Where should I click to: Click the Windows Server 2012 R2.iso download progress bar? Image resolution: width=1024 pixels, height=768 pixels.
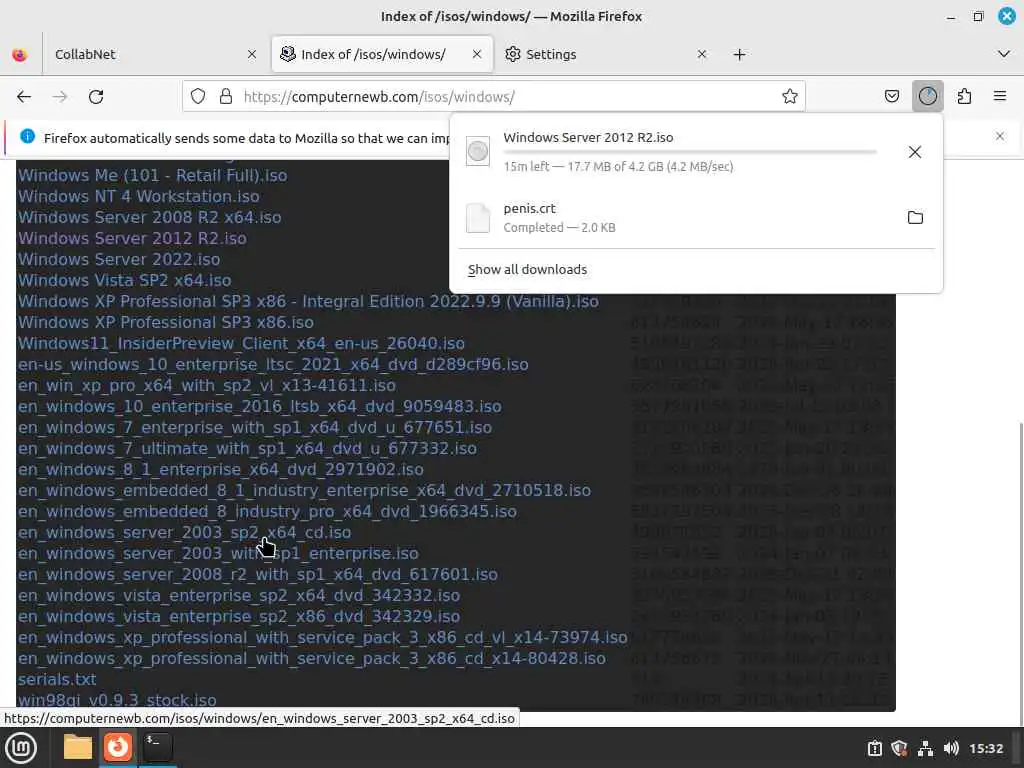click(x=690, y=152)
